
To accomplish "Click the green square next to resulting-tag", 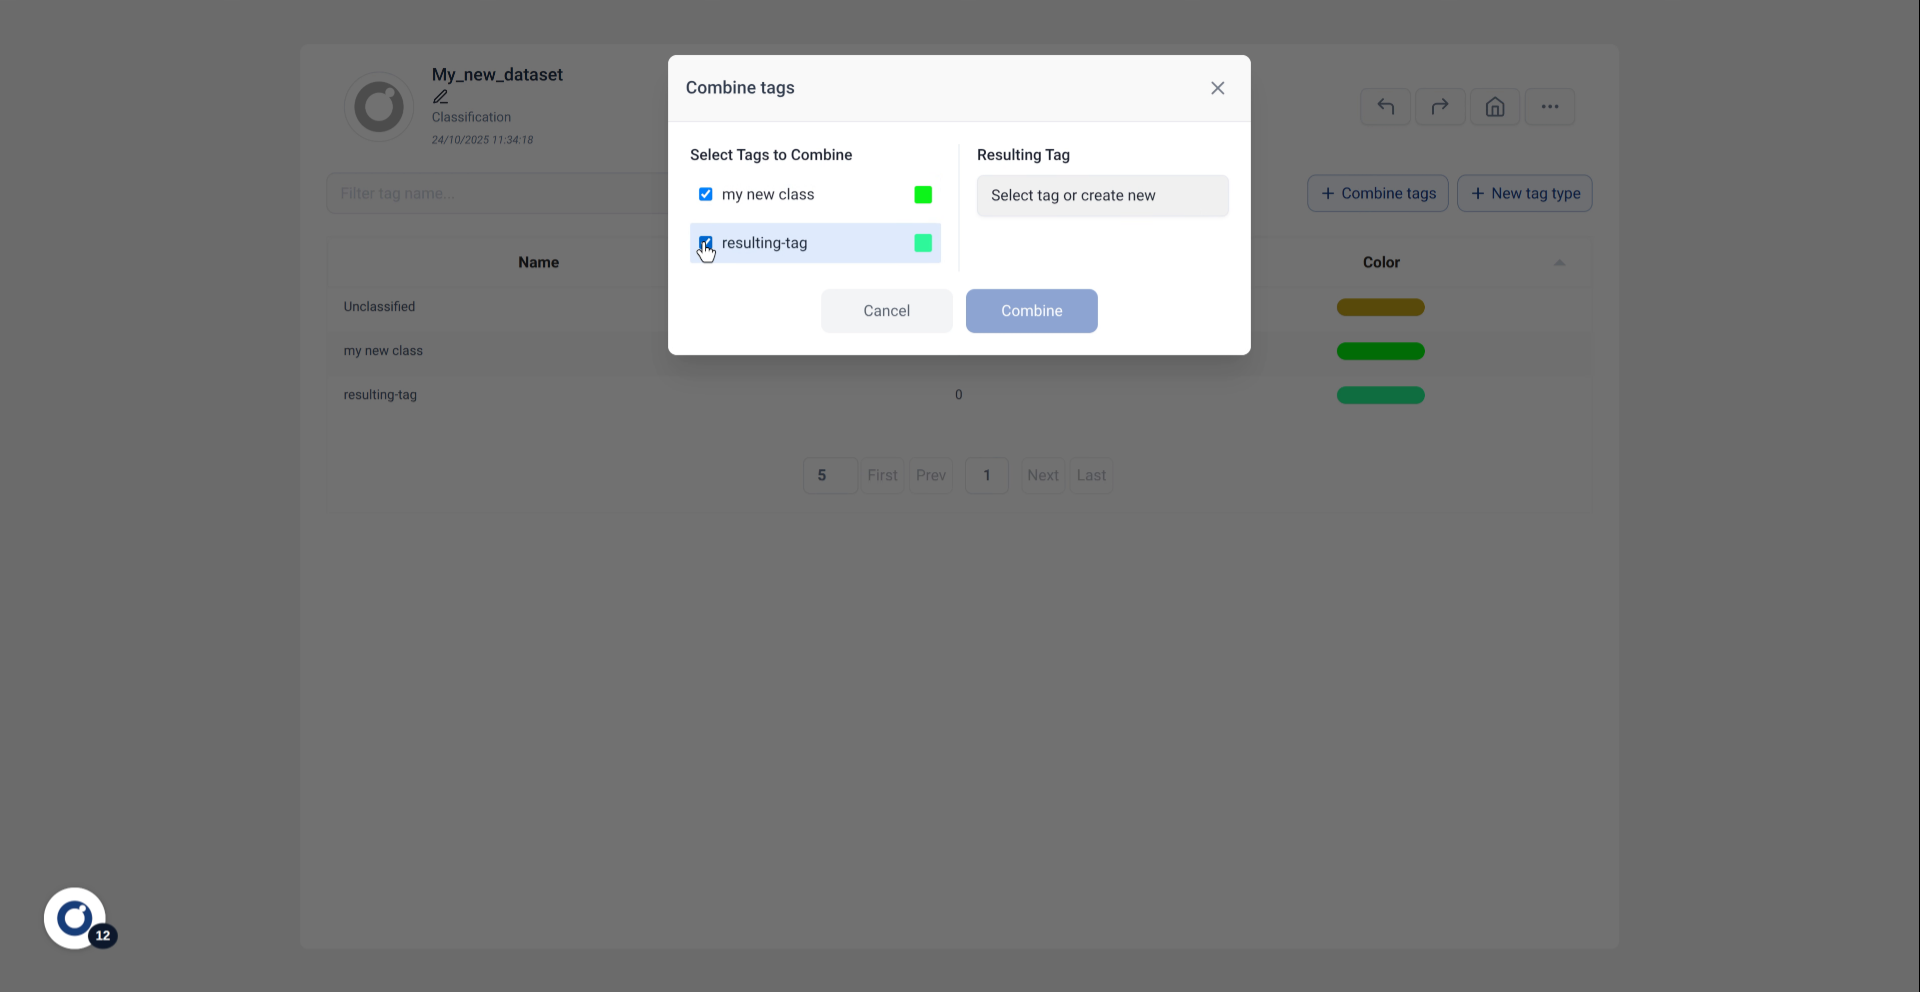I will coord(921,243).
